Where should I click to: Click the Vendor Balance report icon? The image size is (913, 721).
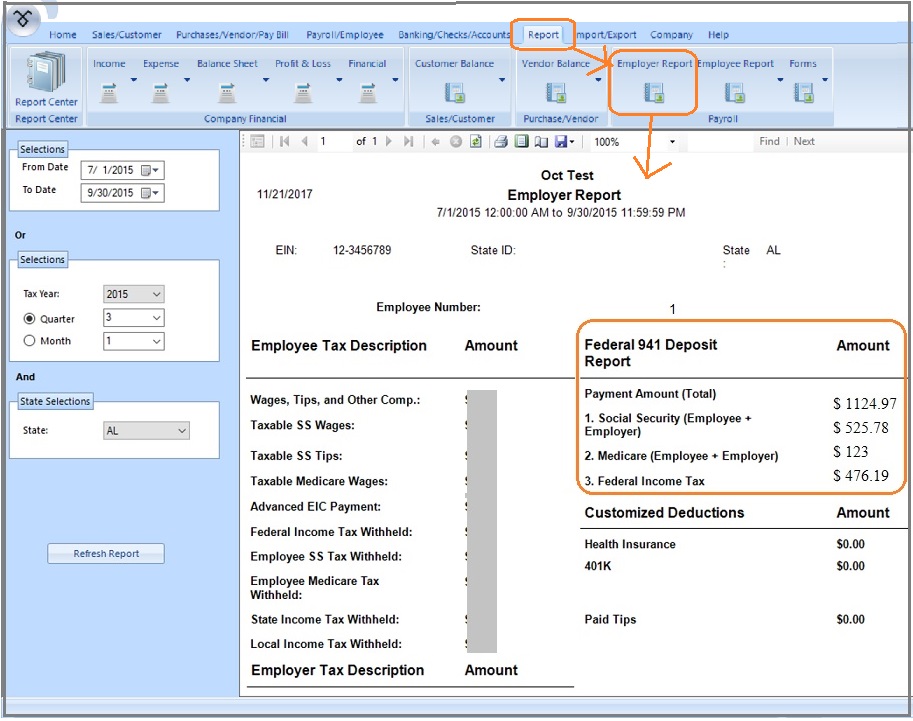pyautogui.click(x=556, y=93)
